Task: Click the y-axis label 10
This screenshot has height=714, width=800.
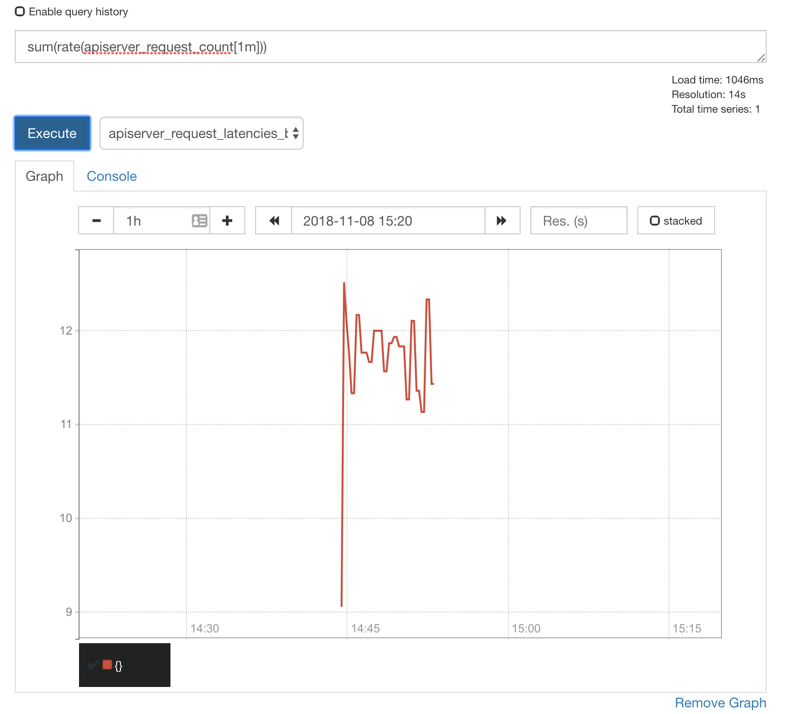Action: point(66,518)
